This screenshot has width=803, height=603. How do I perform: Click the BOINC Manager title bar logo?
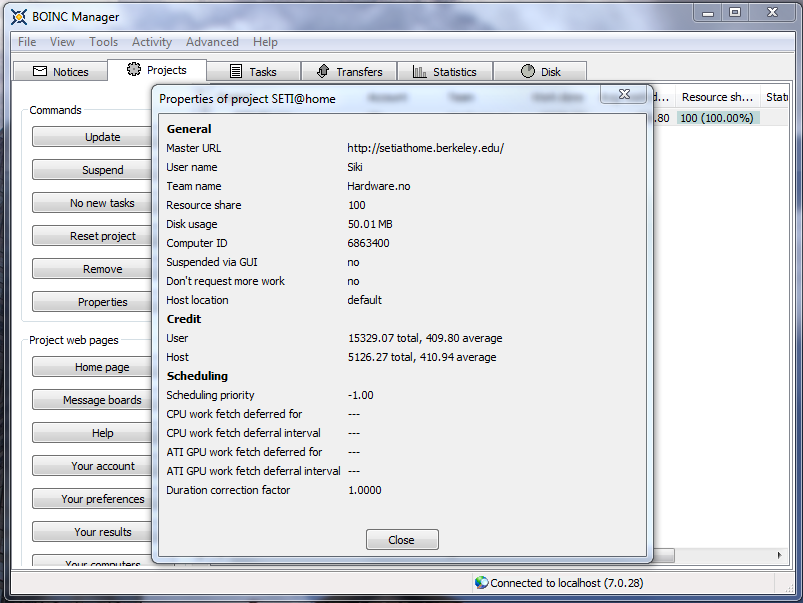pyautogui.click(x=19, y=17)
